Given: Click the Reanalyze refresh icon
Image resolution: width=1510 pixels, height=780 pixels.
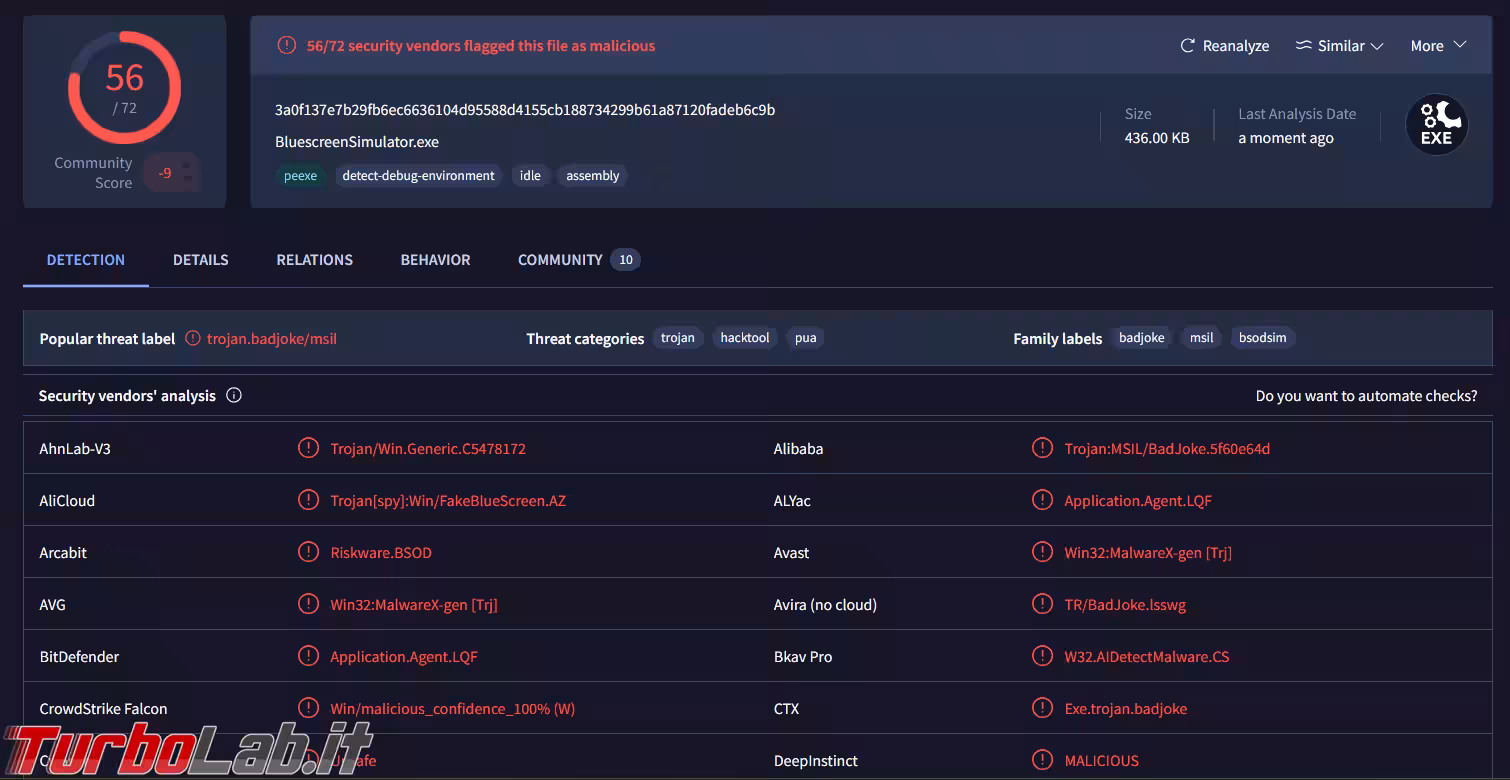Looking at the screenshot, I should [1188, 46].
